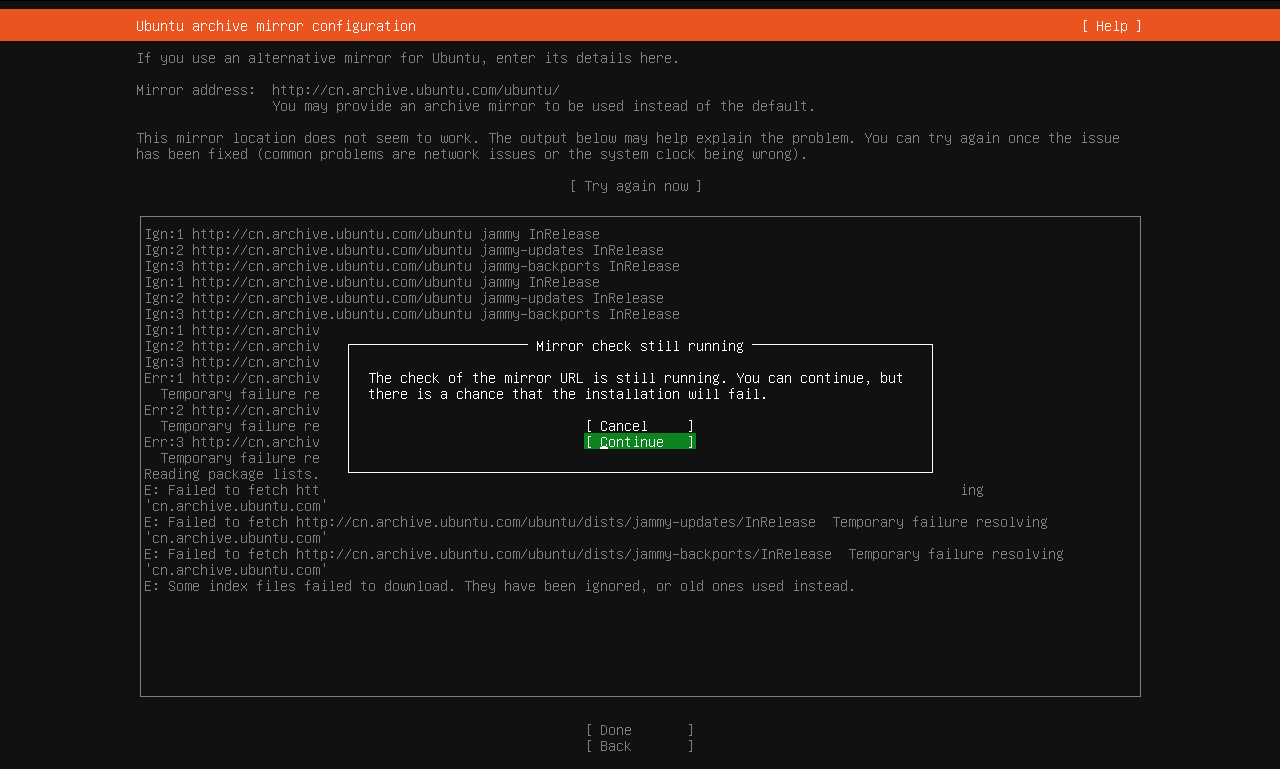
Task: Focus the Mirror address URL field
Action: point(416,90)
